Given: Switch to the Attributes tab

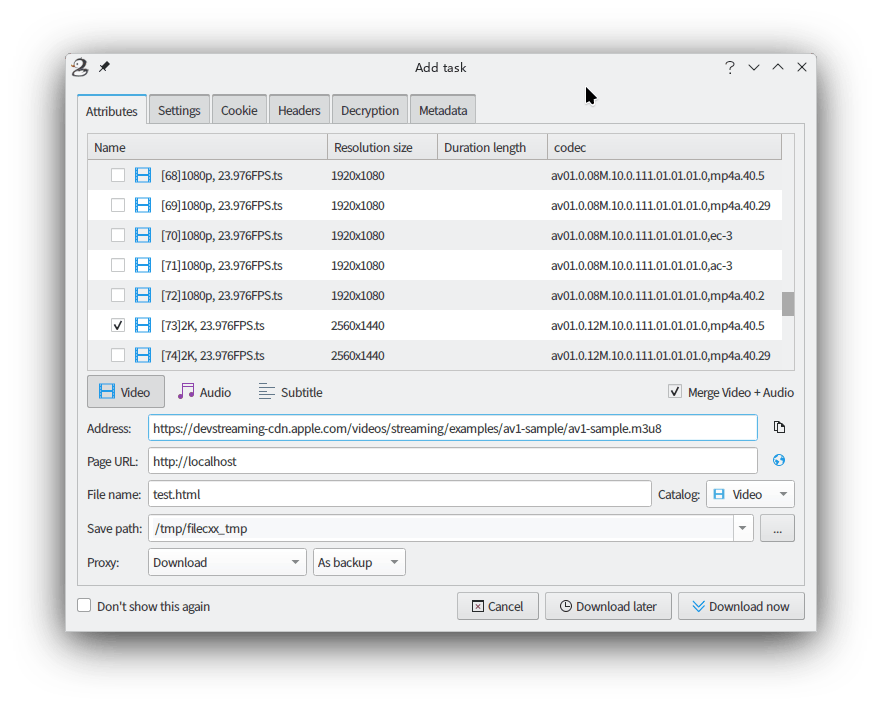Looking at the screenshot, I should [111, 111].
